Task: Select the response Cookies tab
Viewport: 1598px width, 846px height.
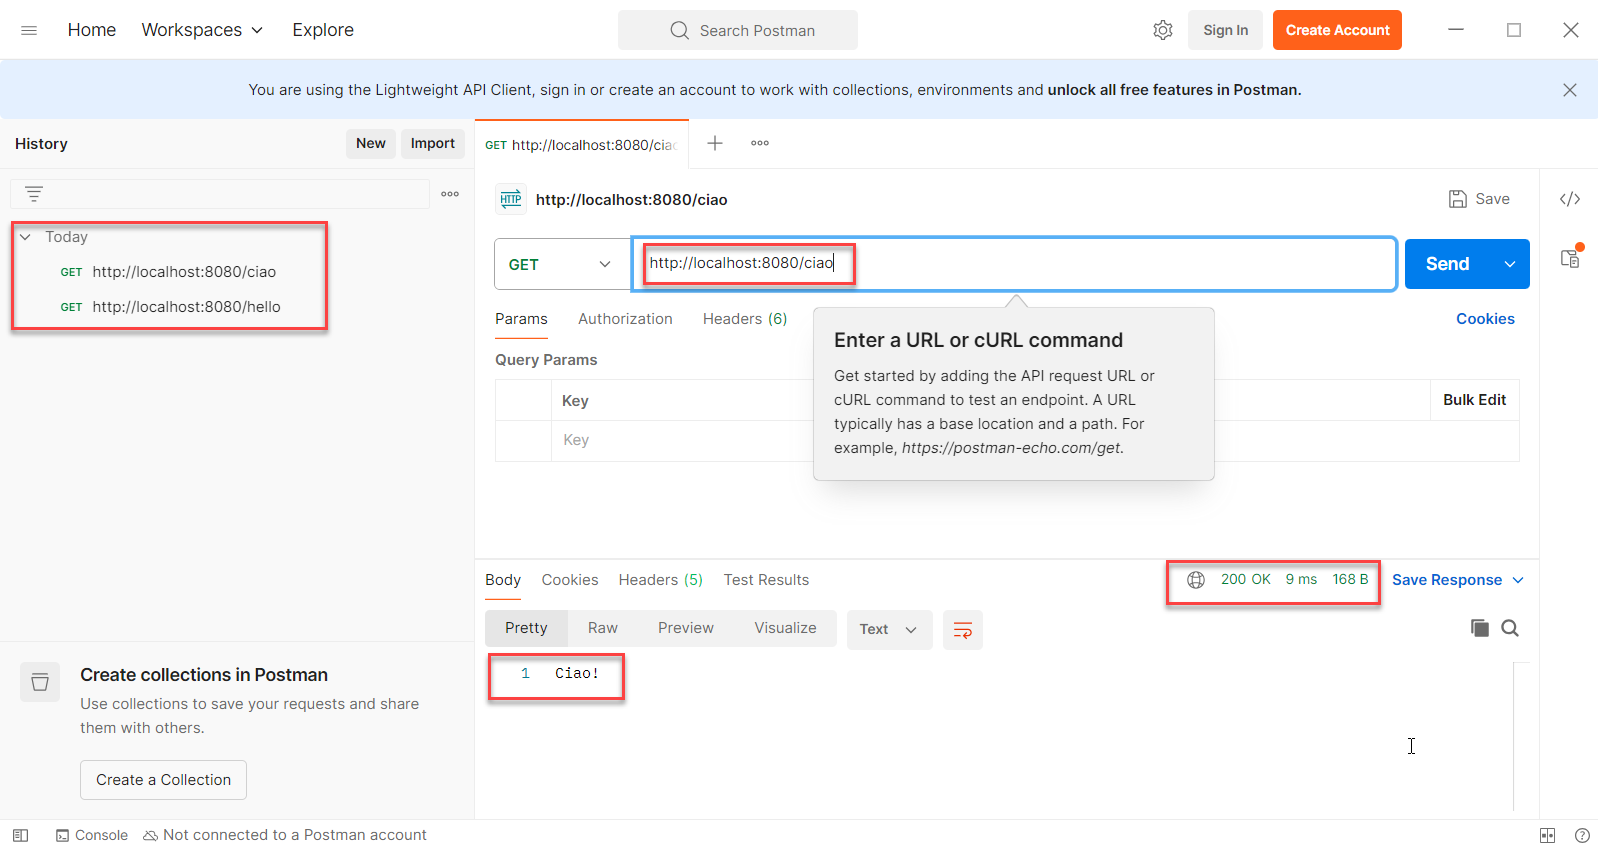Action: (x=570, y=580)
